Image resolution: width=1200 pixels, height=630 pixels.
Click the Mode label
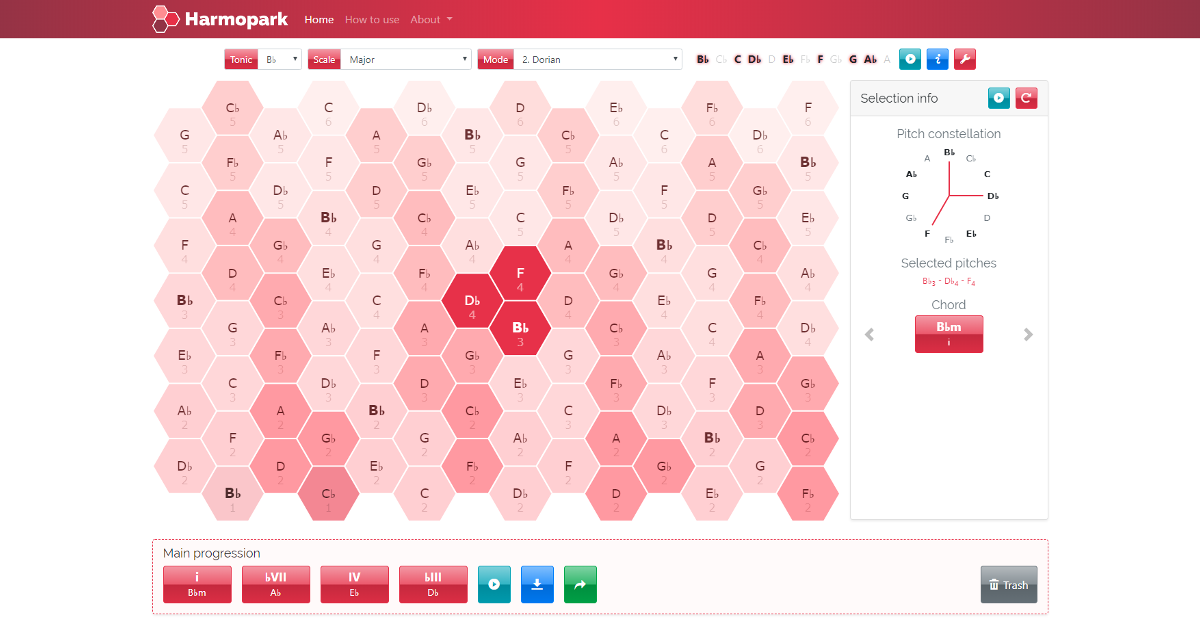496,59
